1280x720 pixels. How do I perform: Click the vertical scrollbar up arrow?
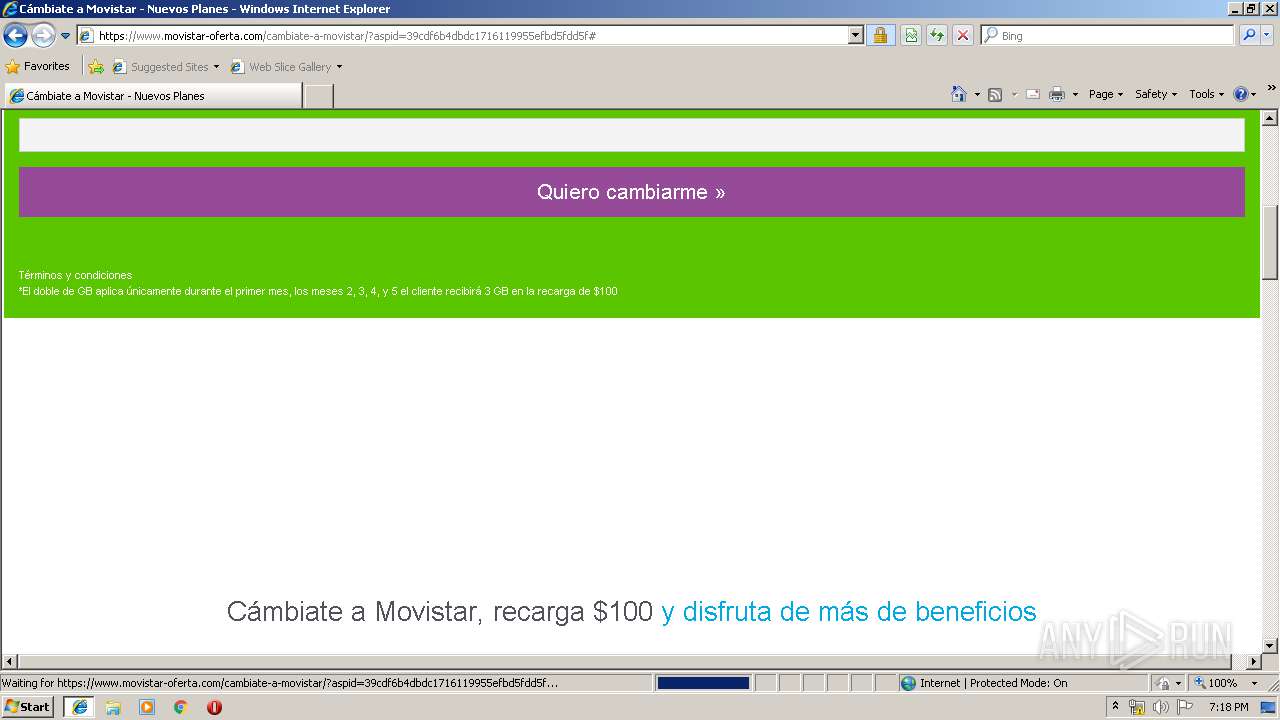click(x=1270, y=118)
